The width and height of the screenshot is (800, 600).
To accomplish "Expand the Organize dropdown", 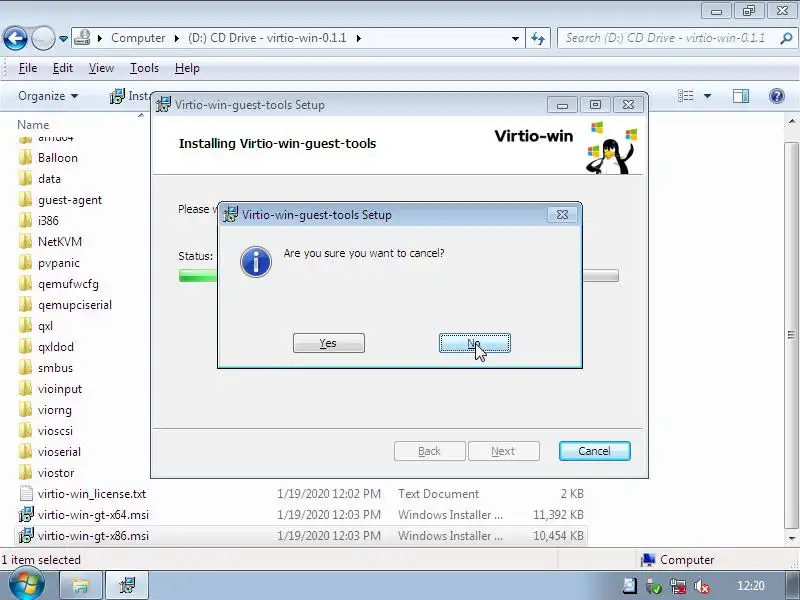I will pyautogui.click(x=48, y=96).
